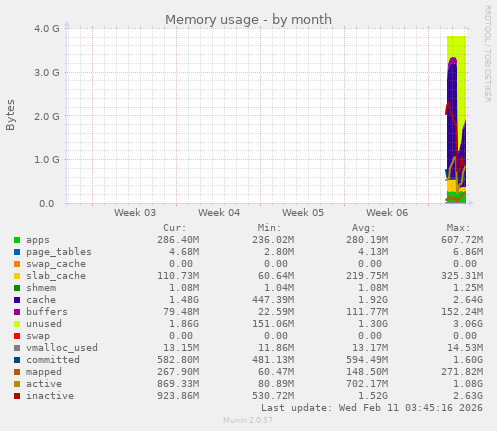Screen dimensions: 497x431
Task: Click the unused lime legend swatch
Action: click(17, 324)
